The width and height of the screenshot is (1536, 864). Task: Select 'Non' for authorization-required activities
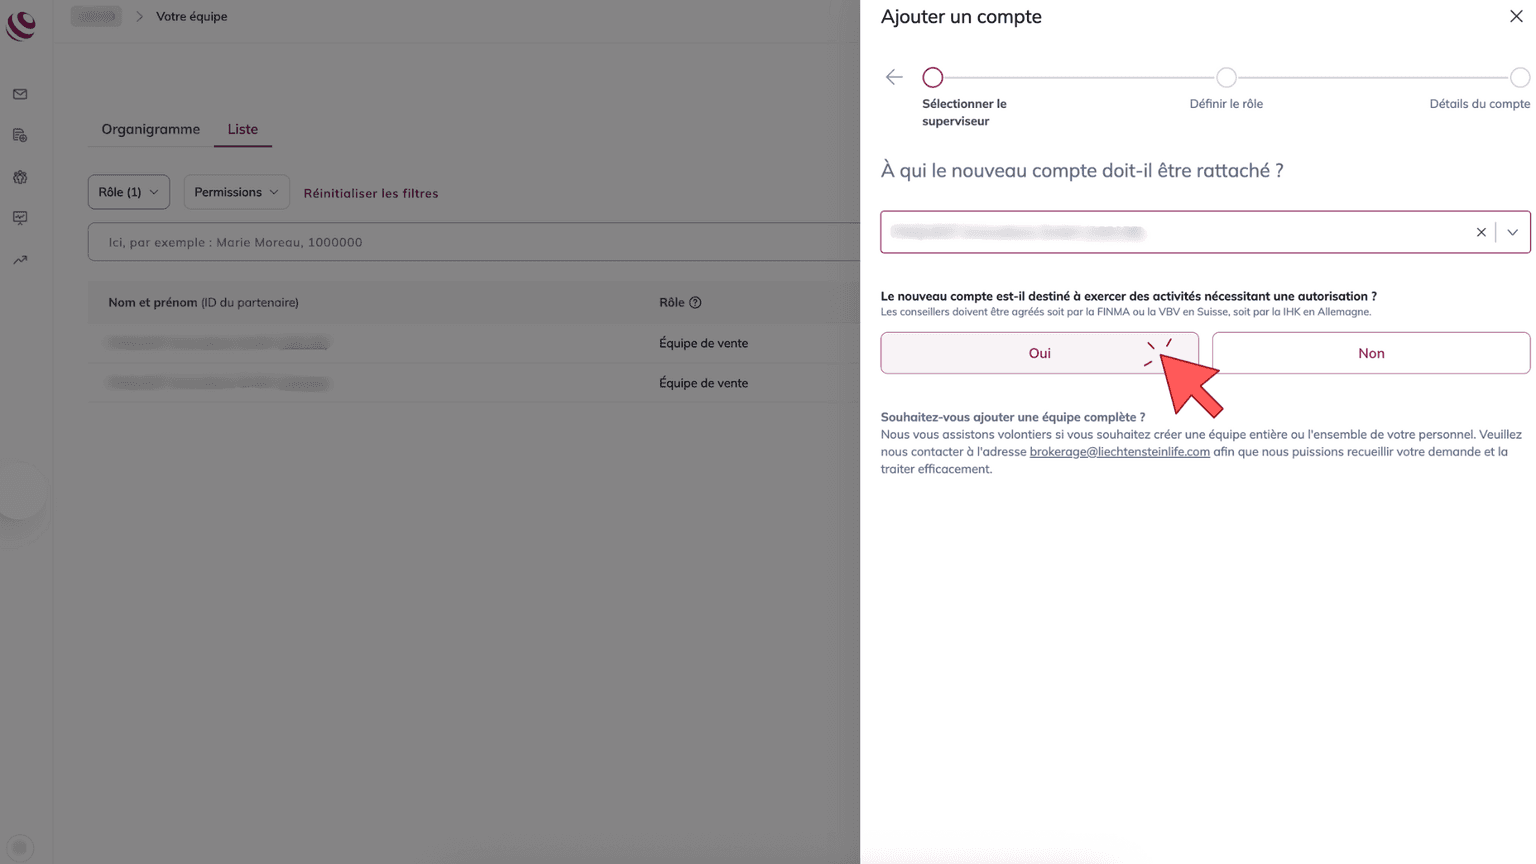[1370, 353]
